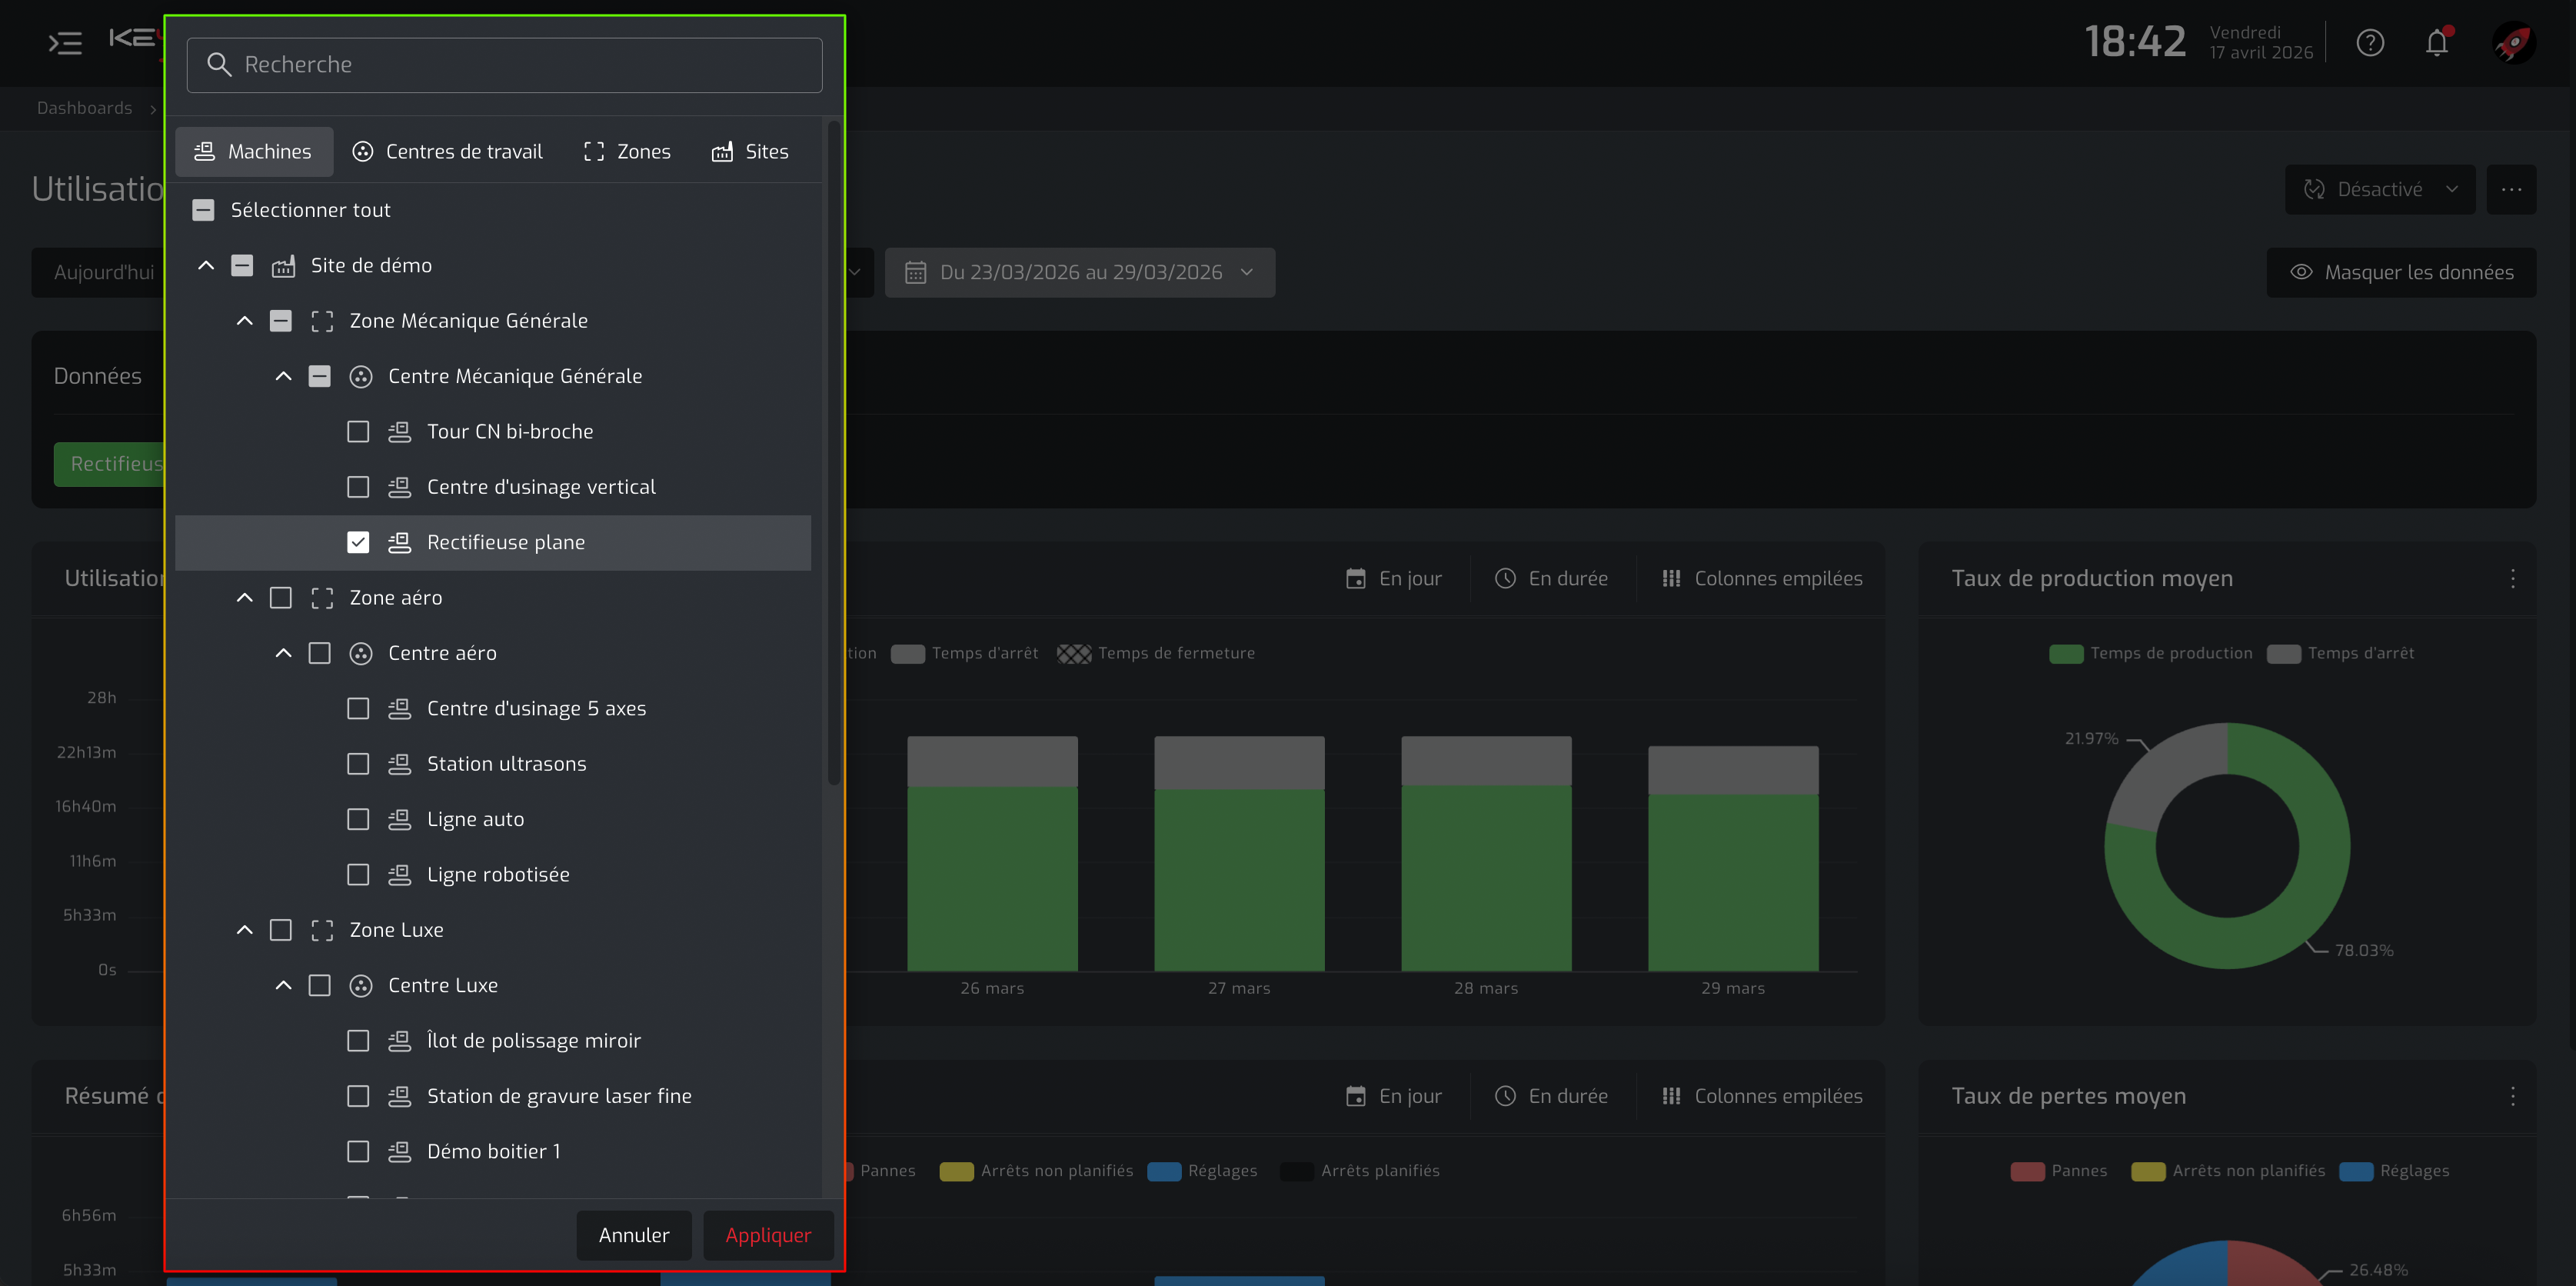Image resolution: width=2576 pixels, height=1286 pixels.
Task: Toggle the Site de démo checkbox
Action: click(242, 266)
